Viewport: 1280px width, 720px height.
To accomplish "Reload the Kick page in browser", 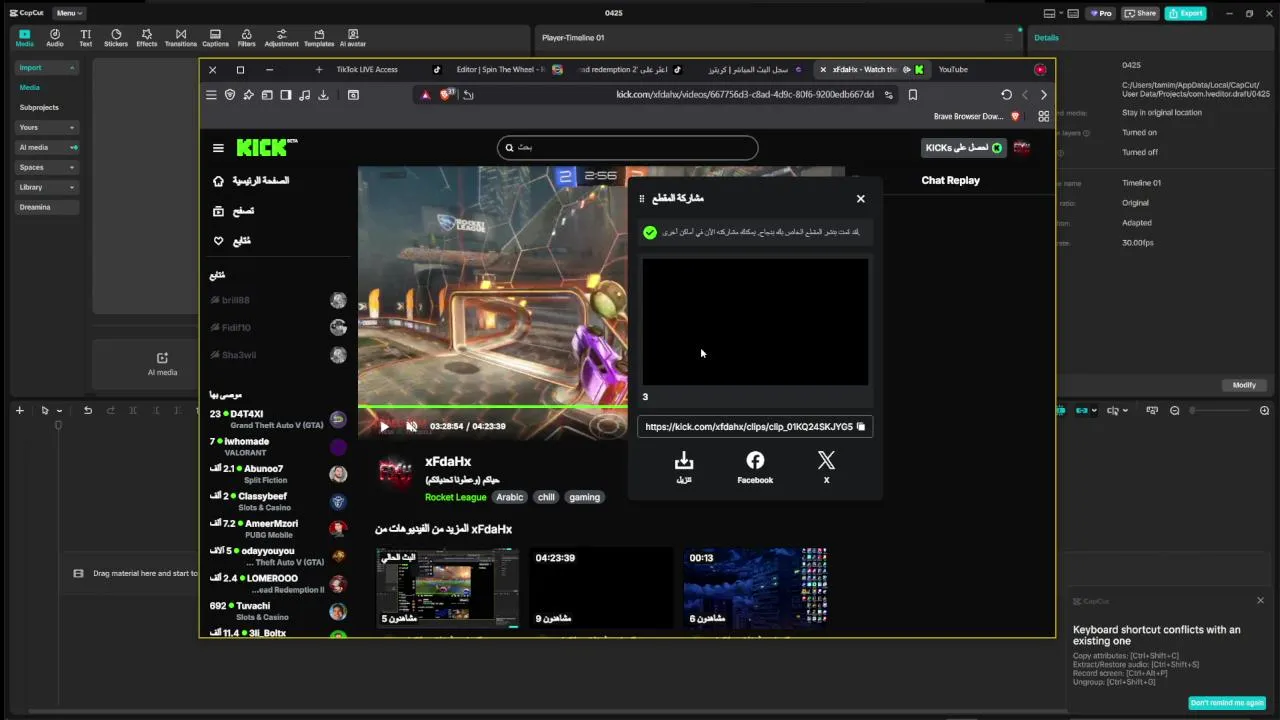I will (x=1006, y=95).
